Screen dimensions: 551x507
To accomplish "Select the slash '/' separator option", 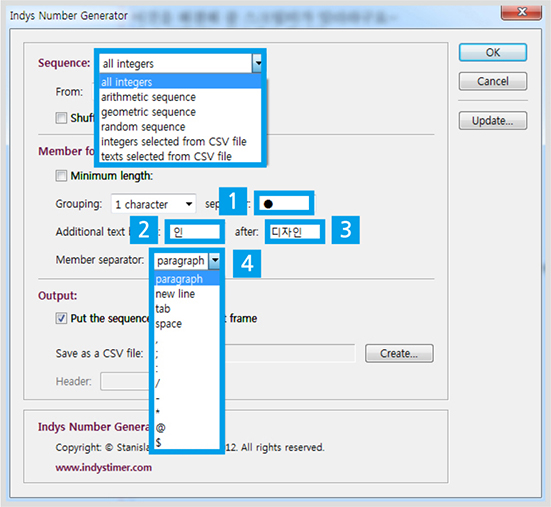I will pos(187,383).
